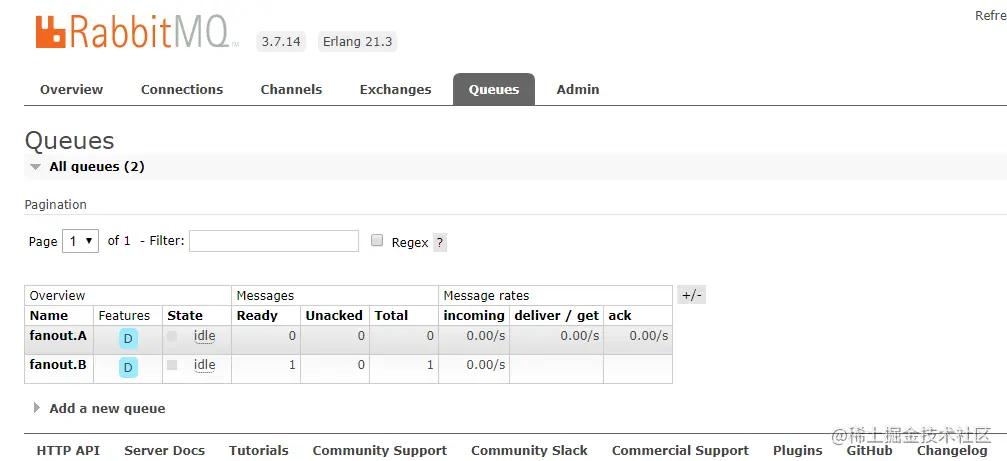This screenshot has height=461, width=1007.
Task: Open the fanout.B queue
Action: point(58,365)
